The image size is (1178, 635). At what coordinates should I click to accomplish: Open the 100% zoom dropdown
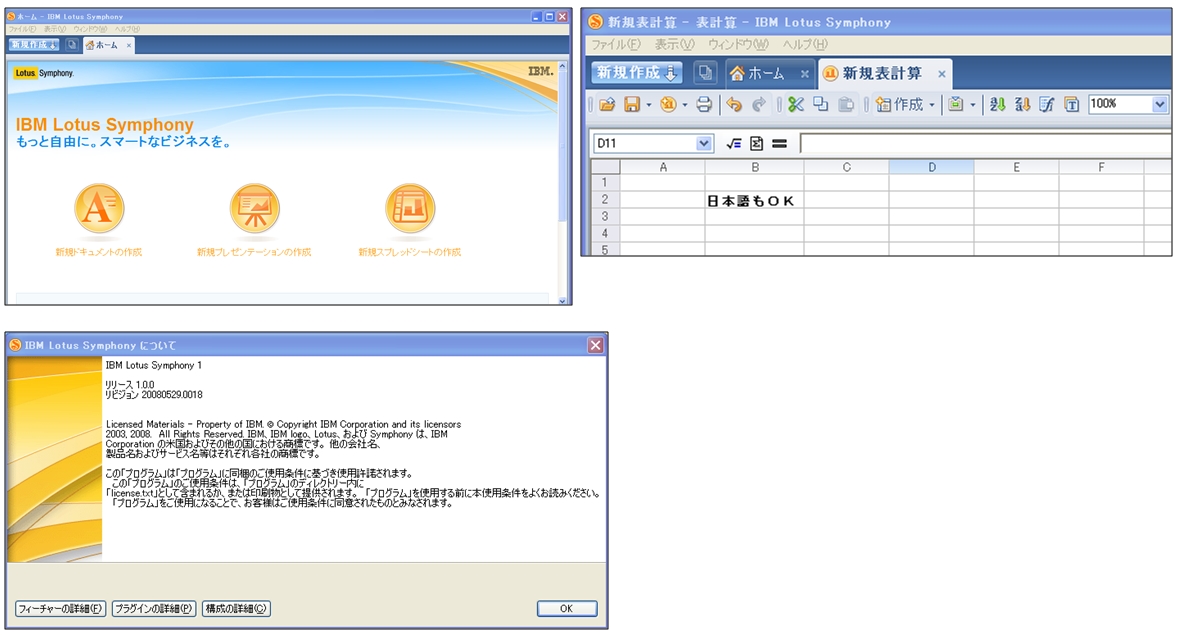point(1159,104)
